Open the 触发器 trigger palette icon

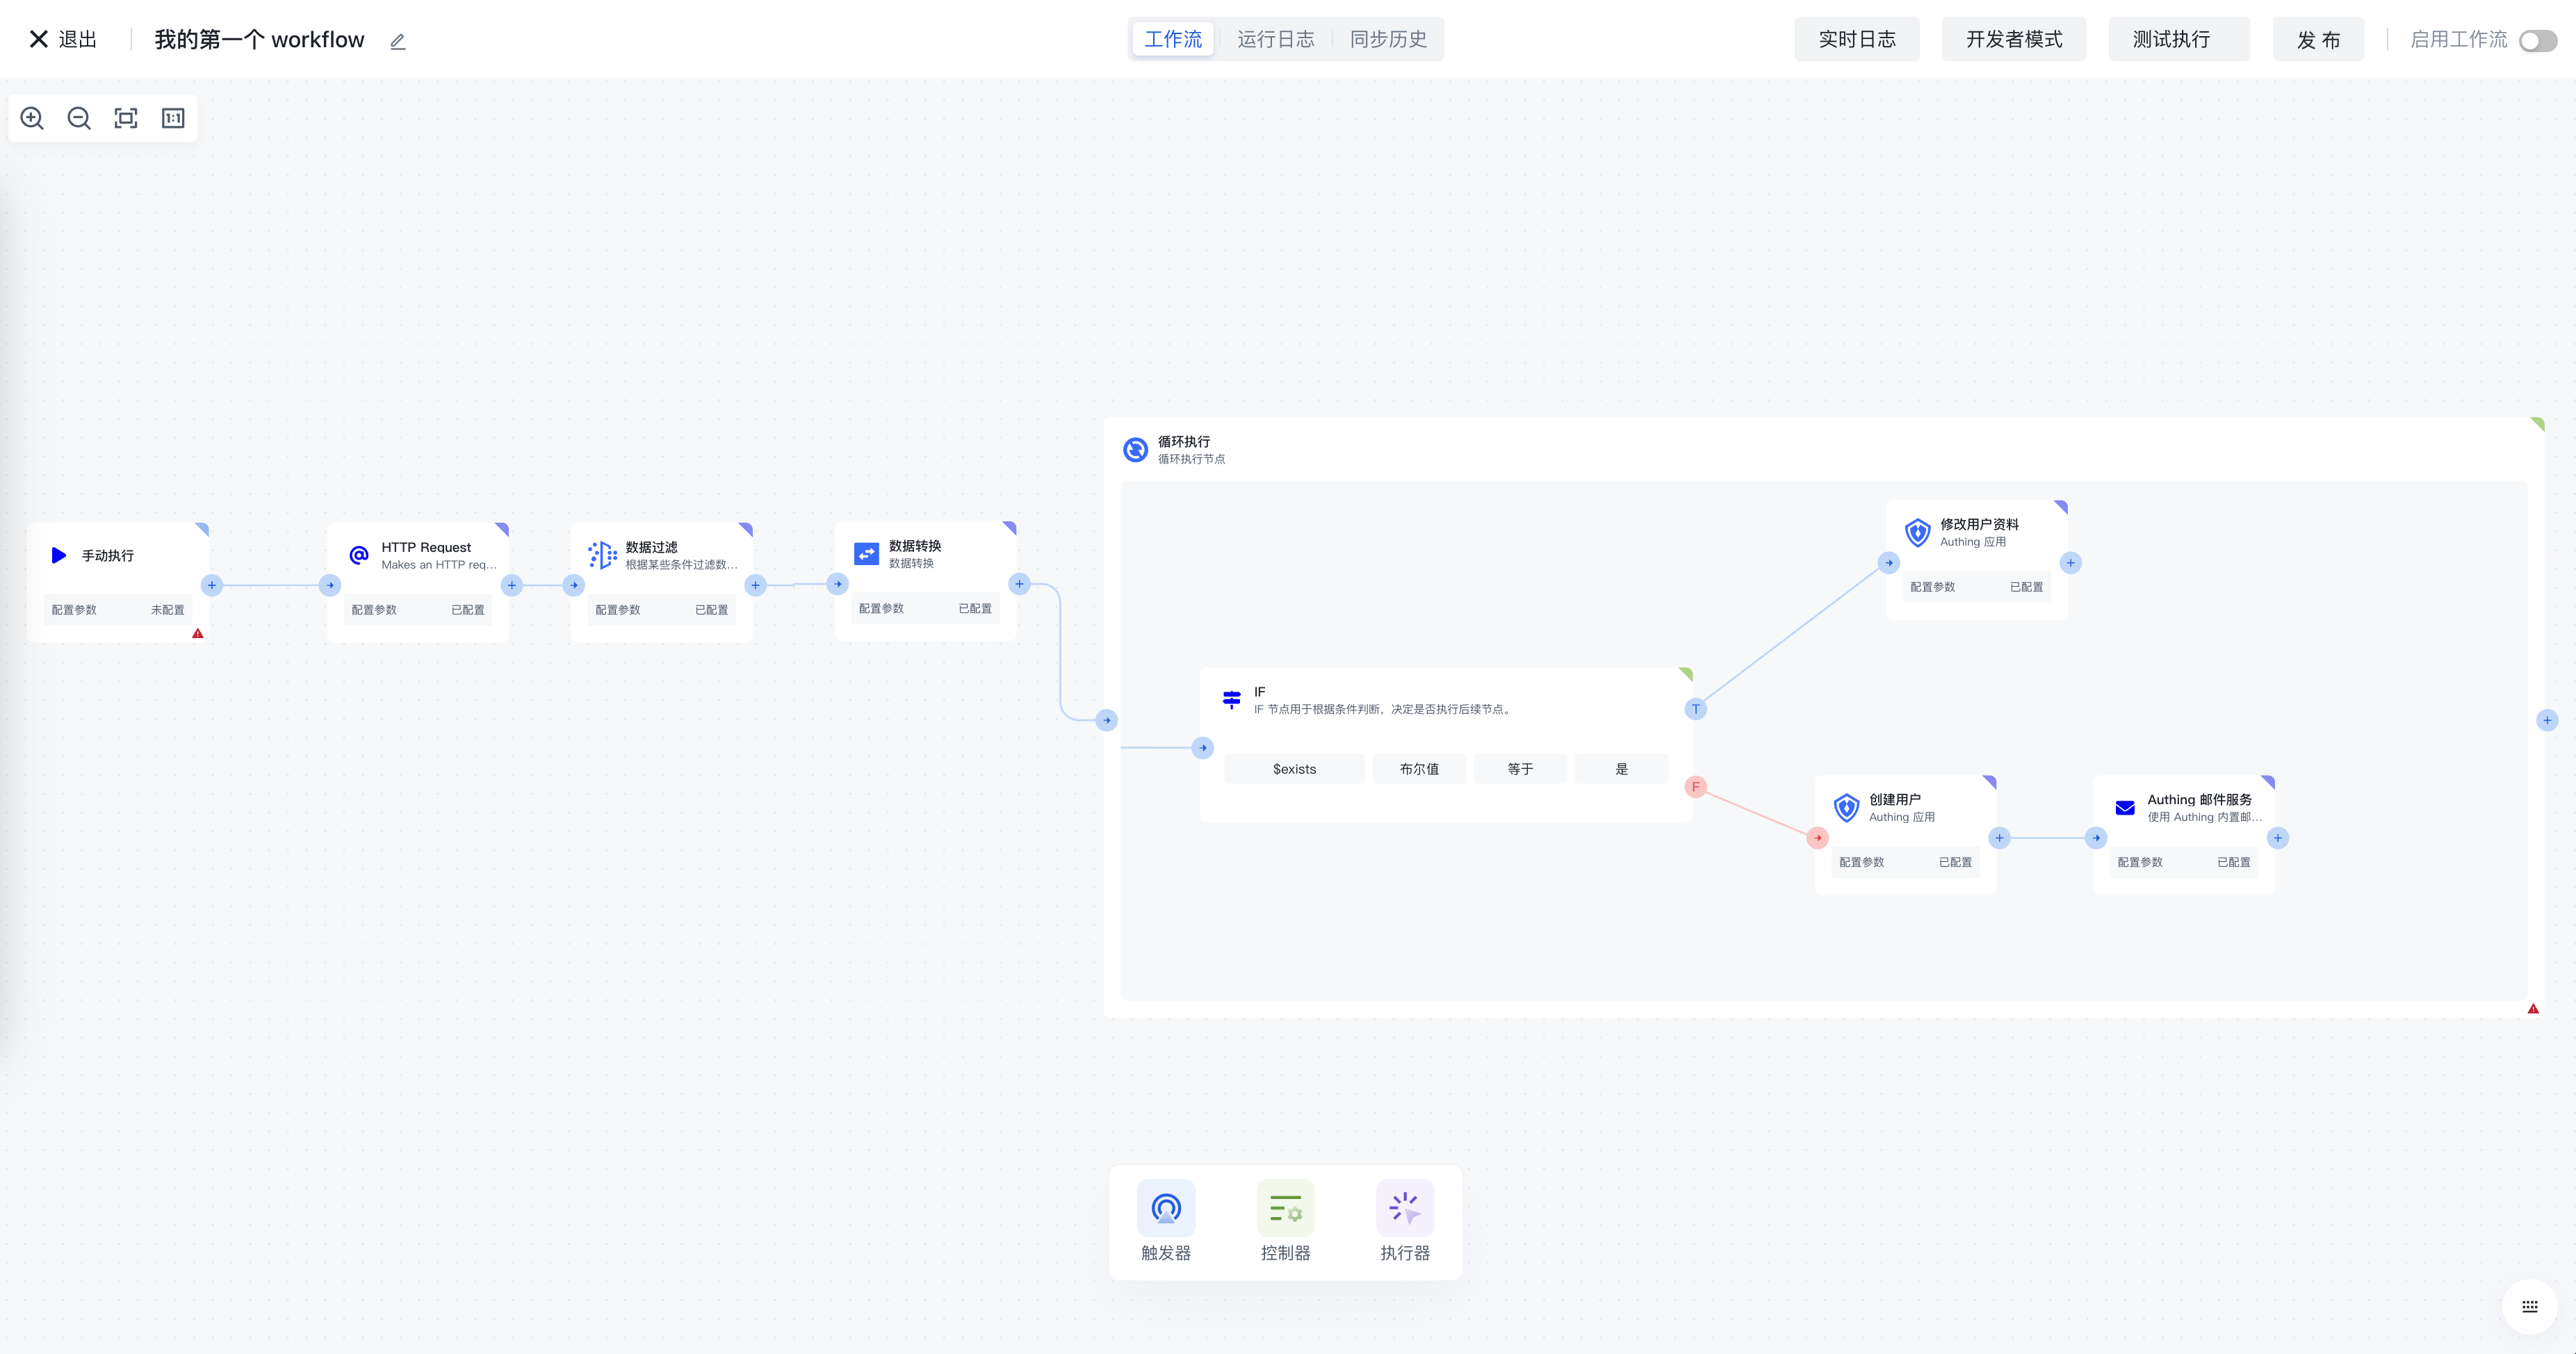click(x=1165, y=1208)
